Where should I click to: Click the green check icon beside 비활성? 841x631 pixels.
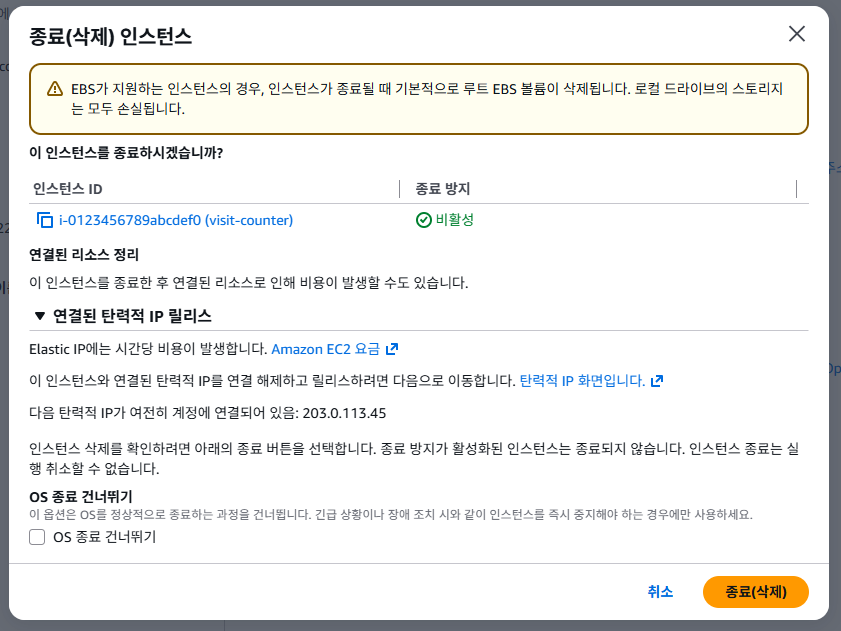click(424, 220)
